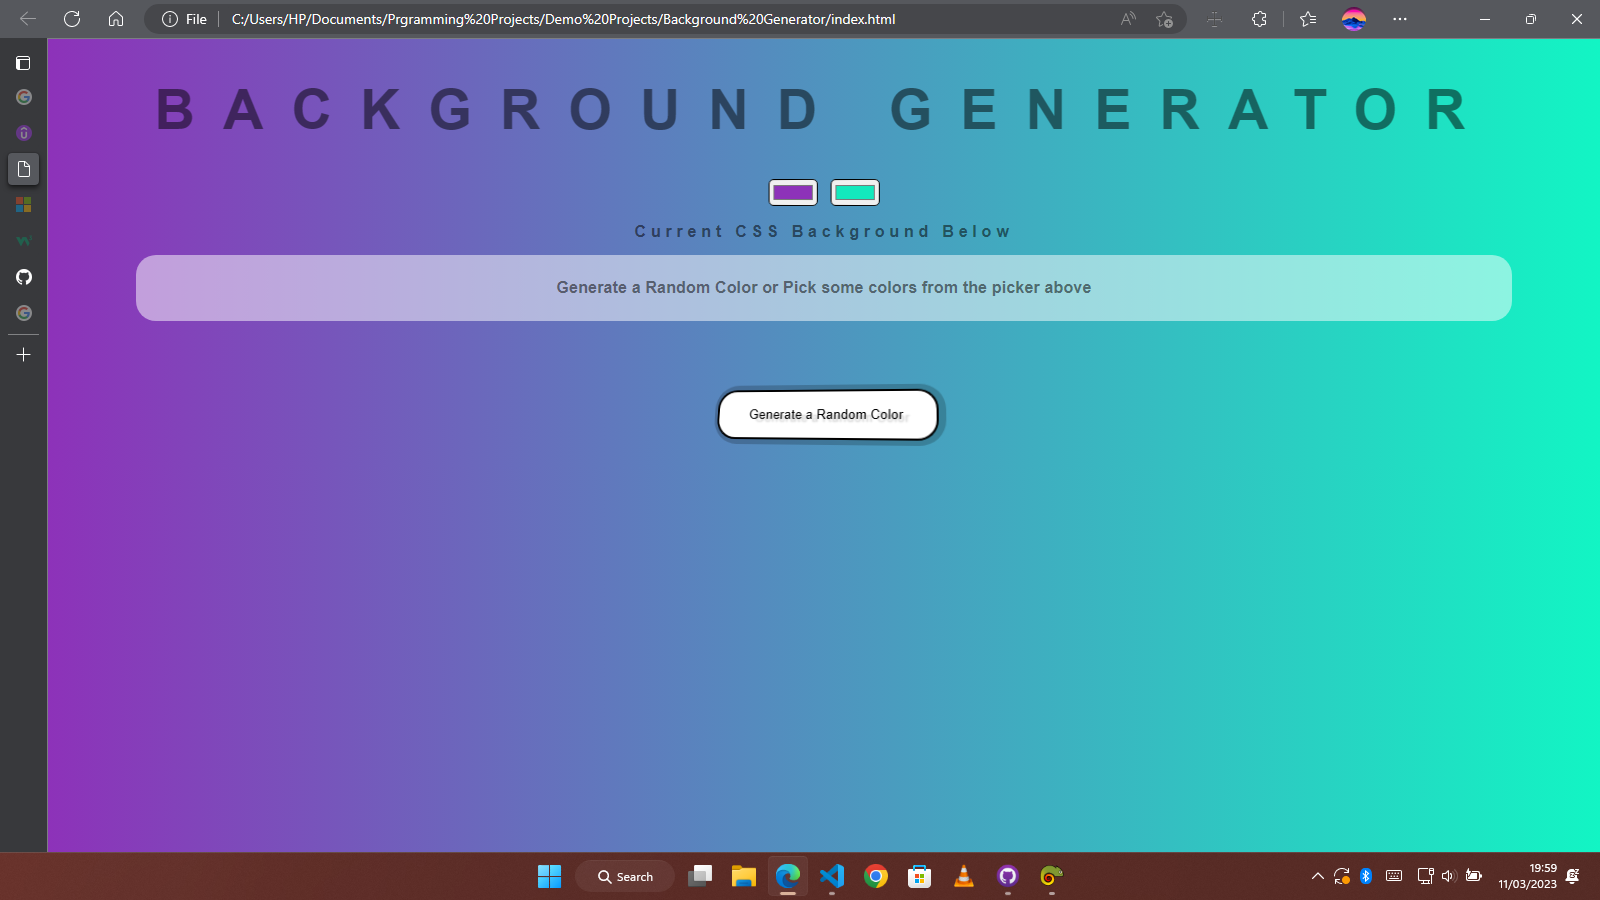Open Visual Studio Code from taskbar
The width and height of the screenshot is (1600, 900).
832,877
